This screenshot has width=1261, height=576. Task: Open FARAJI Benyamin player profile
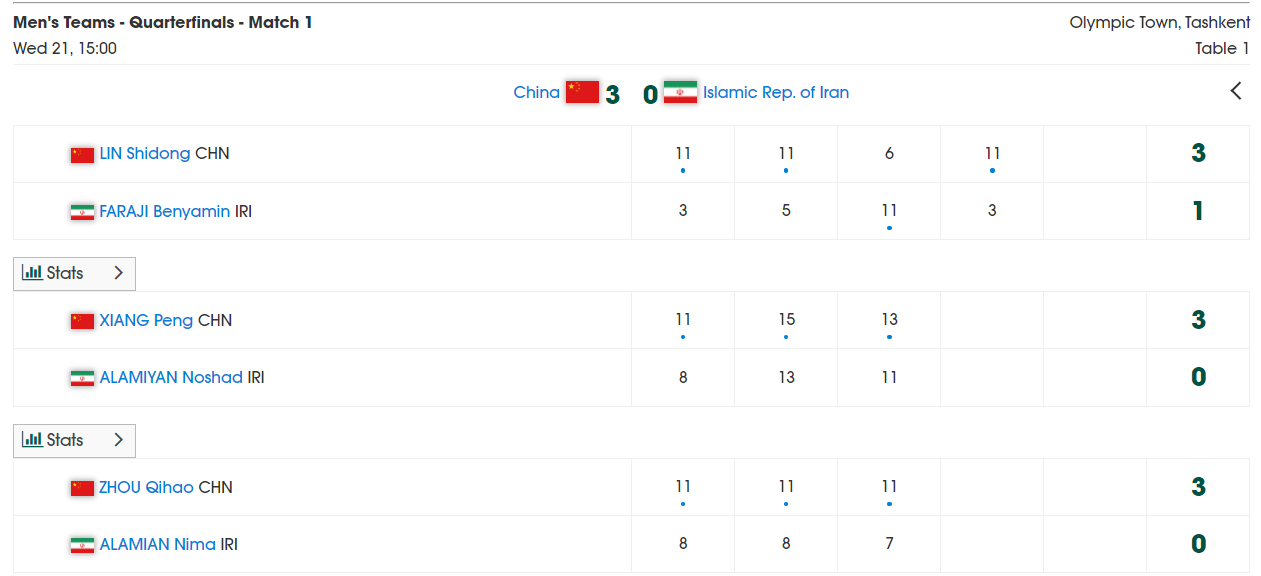tap(165, 211)
